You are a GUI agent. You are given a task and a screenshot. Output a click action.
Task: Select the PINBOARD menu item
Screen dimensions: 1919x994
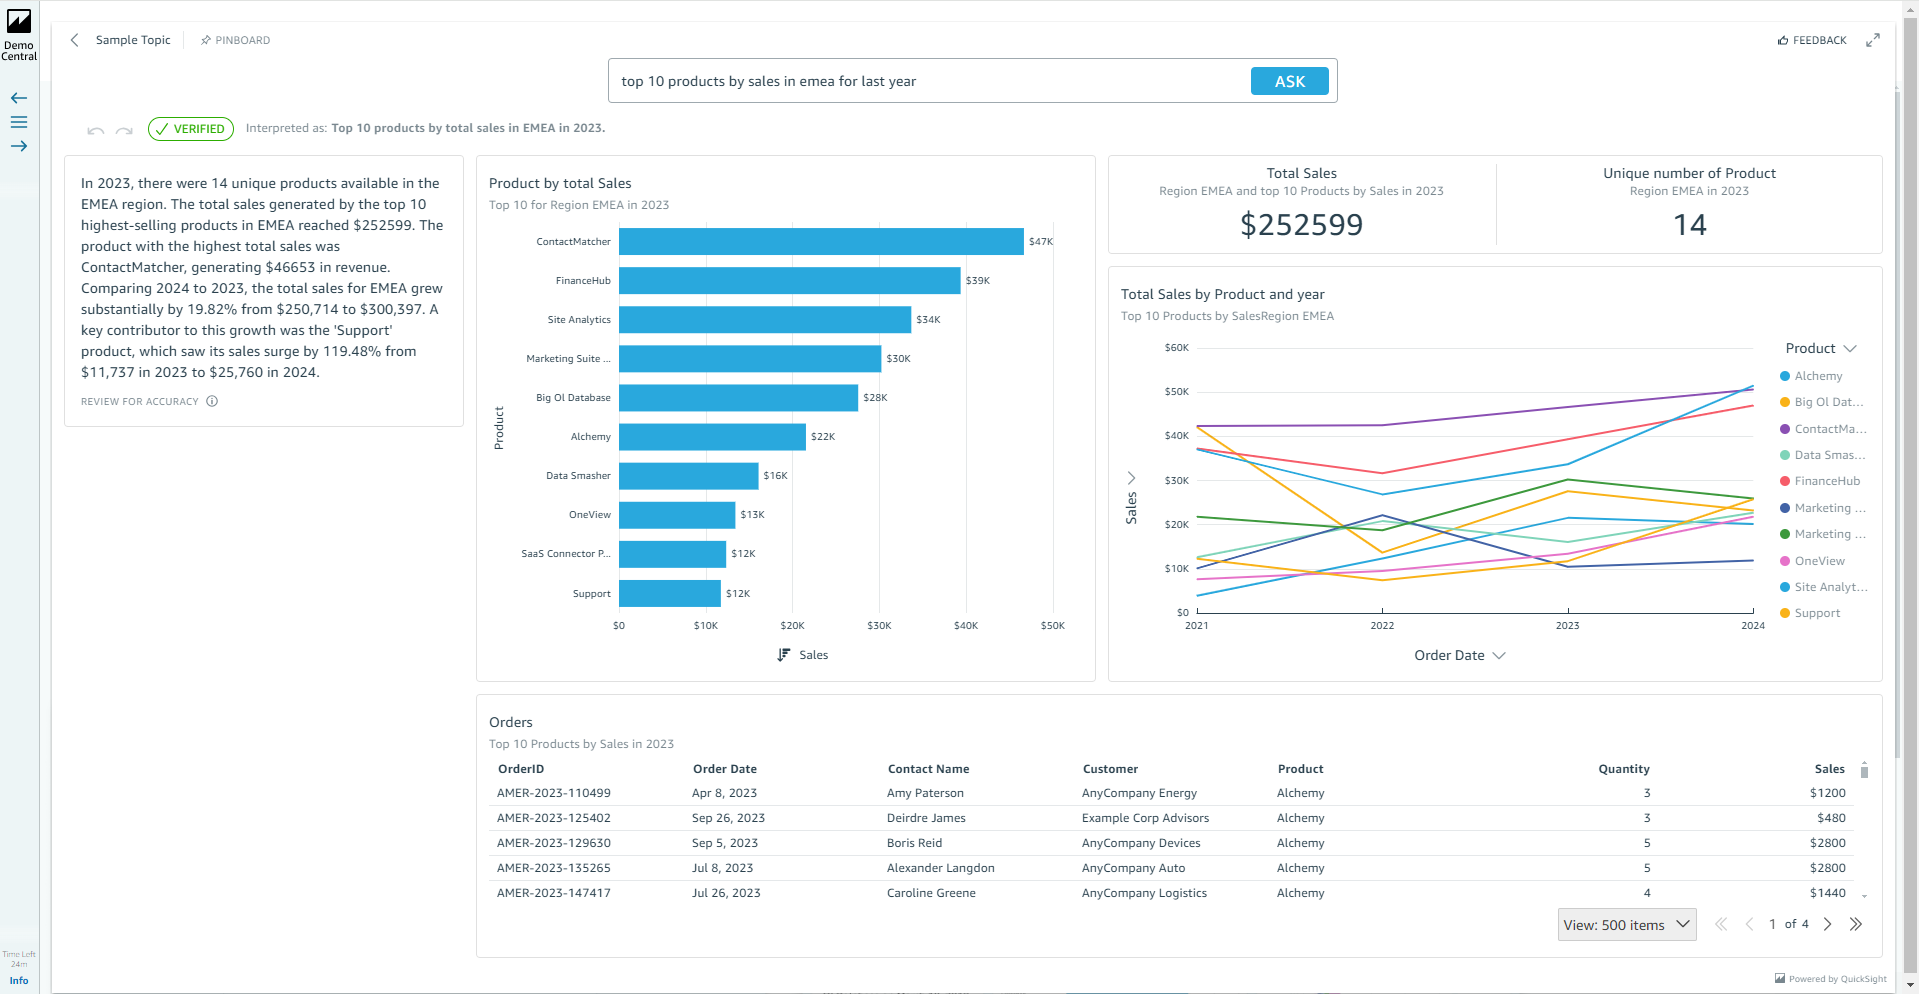pos(235,40)
